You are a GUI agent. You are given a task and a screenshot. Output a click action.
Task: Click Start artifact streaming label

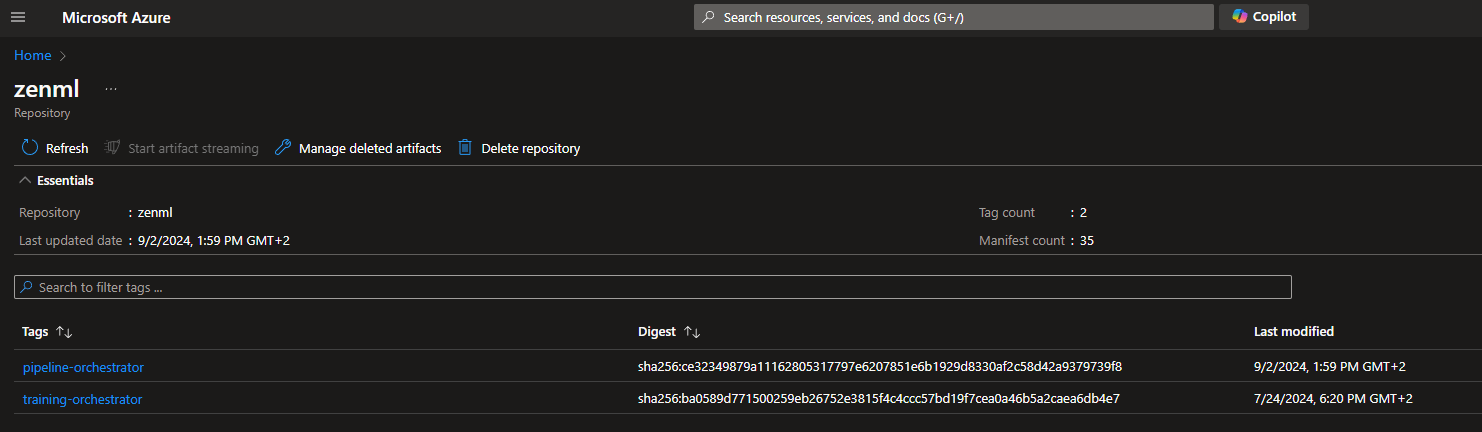coord(193,148)
